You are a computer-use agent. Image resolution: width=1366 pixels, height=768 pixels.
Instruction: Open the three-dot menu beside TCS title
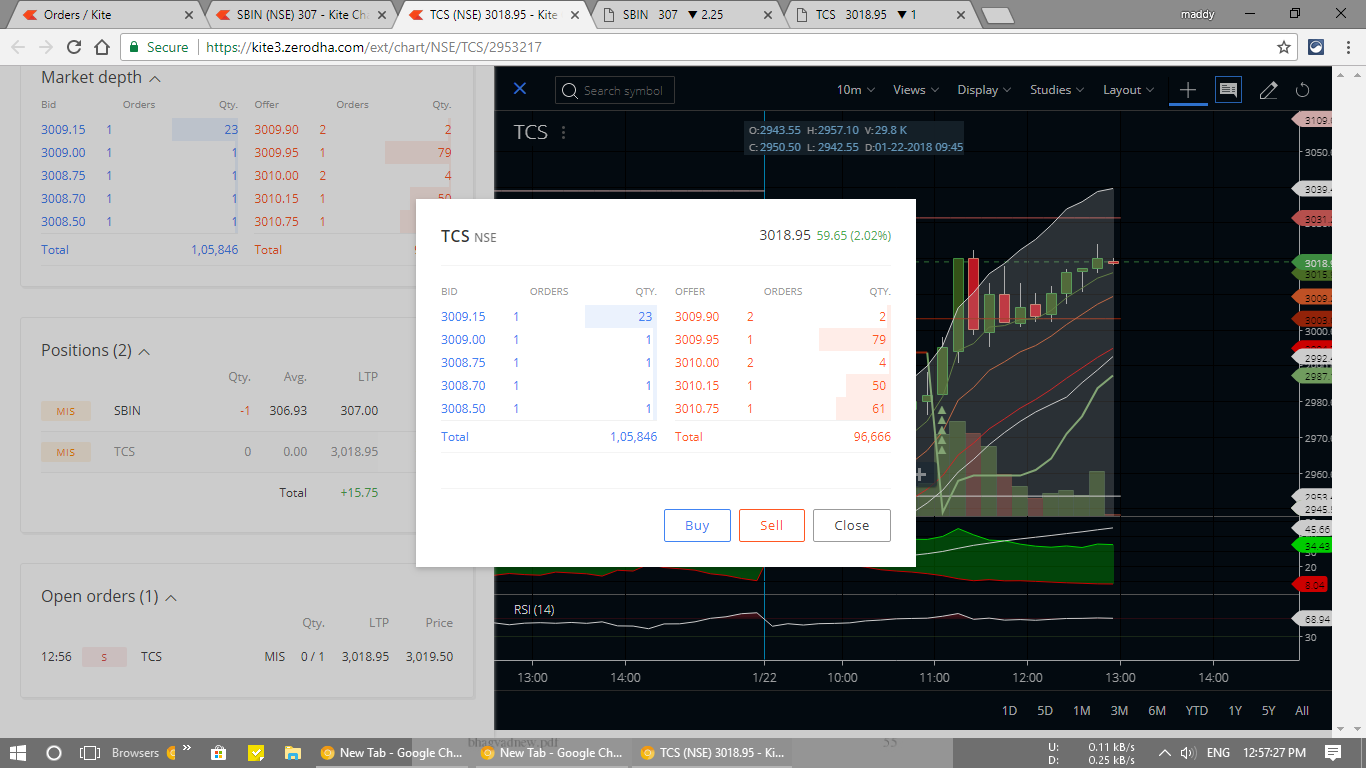click(x=564, y=132)
